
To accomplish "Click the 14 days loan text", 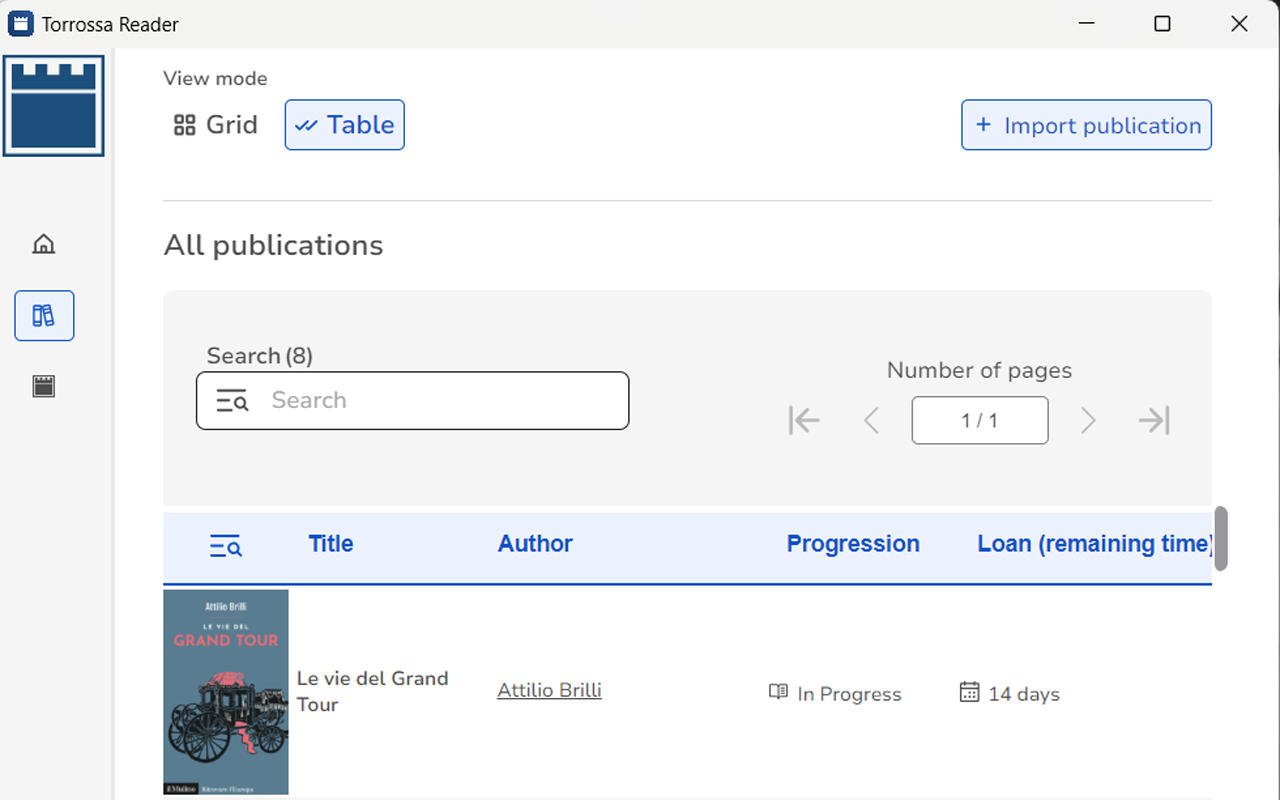I will click(1024, 694).
